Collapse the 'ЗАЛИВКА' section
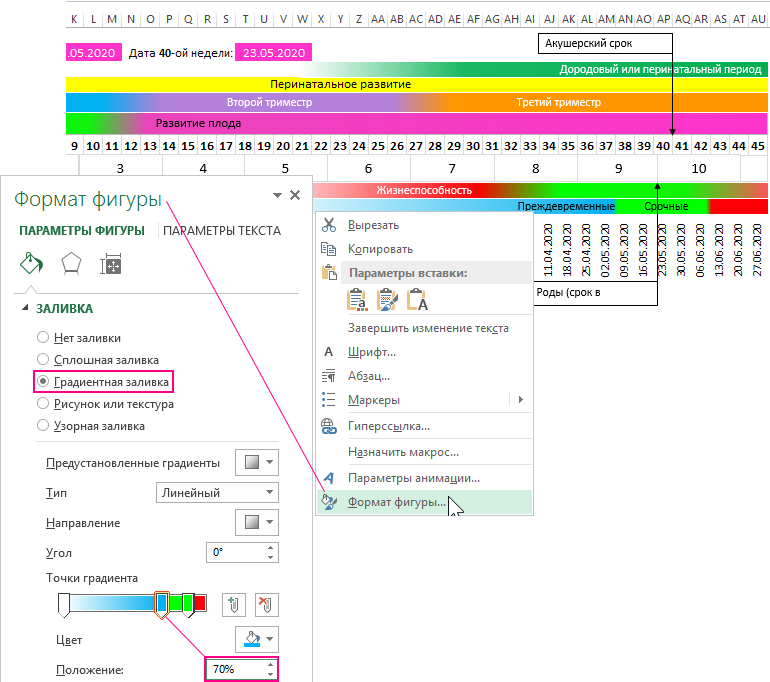Viewport: 770px width, 682px height. coord(25,309)
